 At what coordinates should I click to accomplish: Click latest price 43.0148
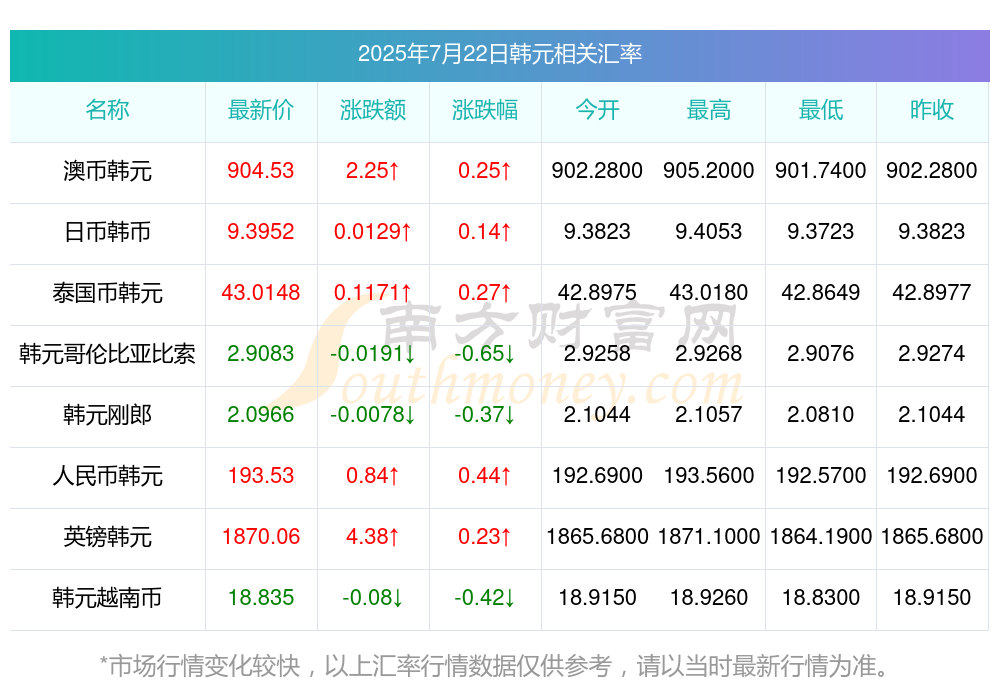261,292
